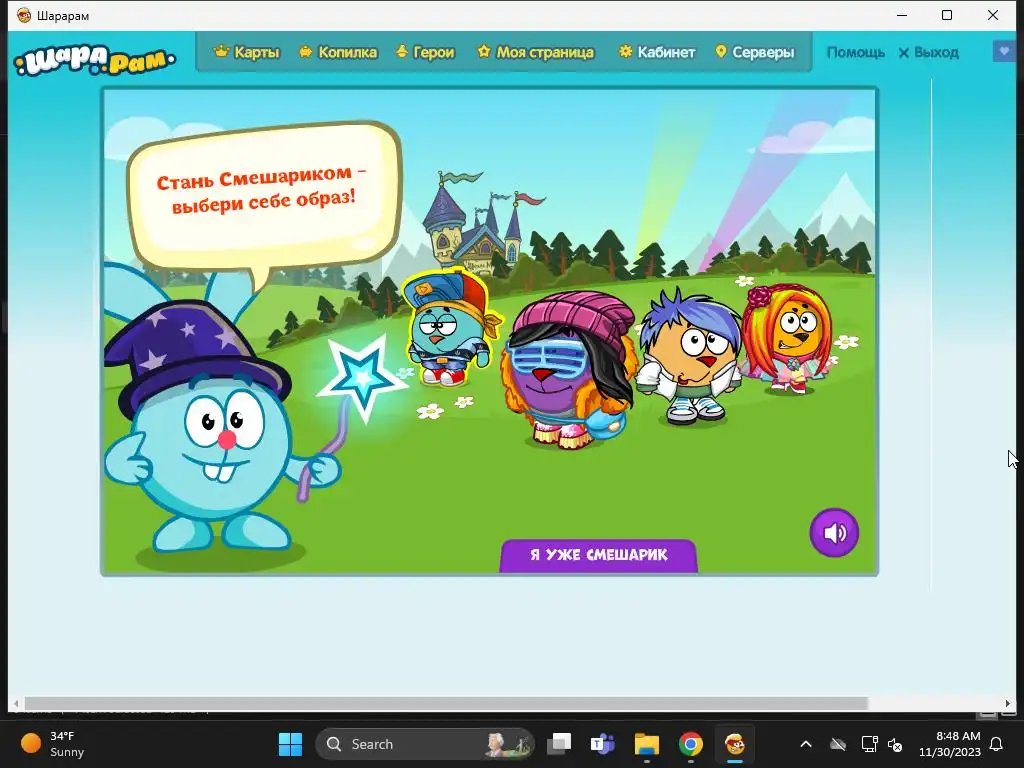The height and width of the screenshot is (768, 1024).
Task: Choose the character with rainbow hair
Action: tap(788, 338)
